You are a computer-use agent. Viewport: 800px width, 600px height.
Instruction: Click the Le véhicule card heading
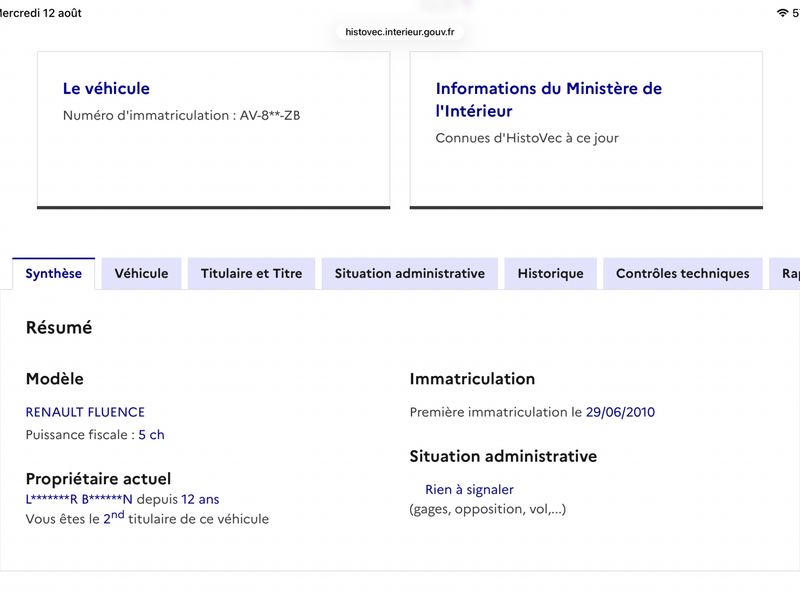coord(106,88)
